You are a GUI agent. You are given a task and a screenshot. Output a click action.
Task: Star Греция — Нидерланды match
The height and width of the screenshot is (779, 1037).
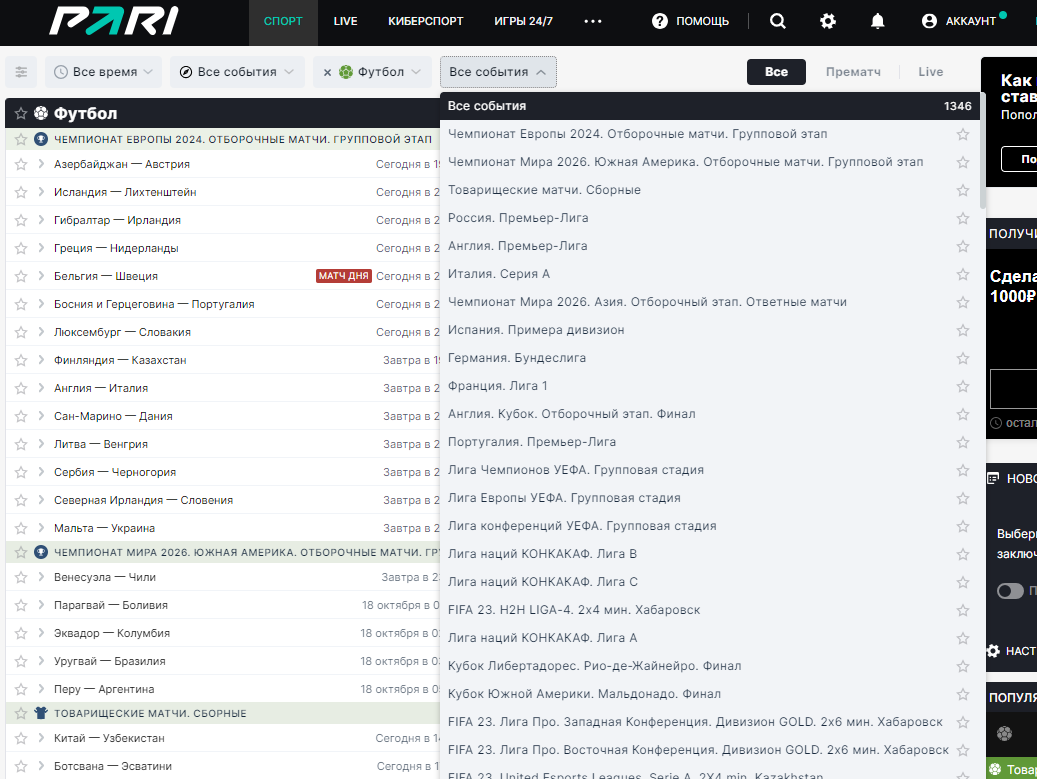pyautogui.click(x=21, y=248)
